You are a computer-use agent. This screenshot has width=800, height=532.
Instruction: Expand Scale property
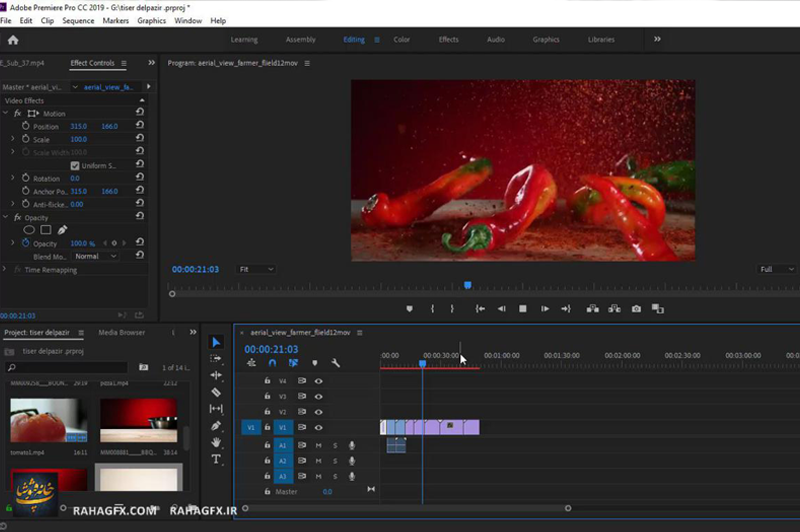pos(13,138)
